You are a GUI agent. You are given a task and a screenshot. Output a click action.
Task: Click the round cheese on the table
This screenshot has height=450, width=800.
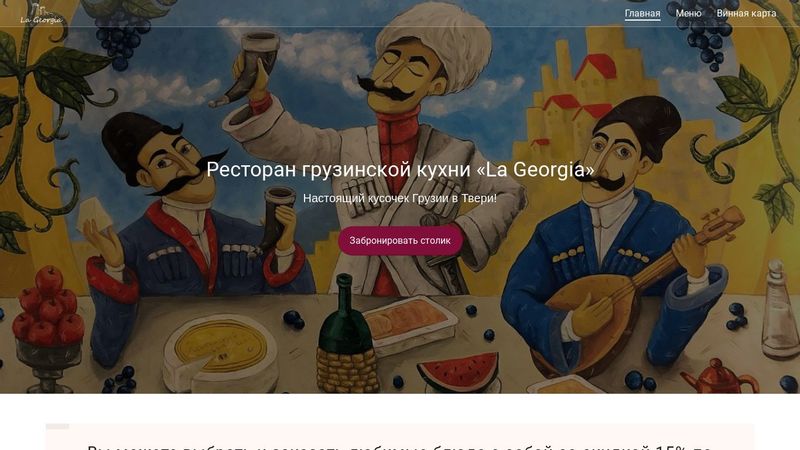pyautogui.click(x=220, y=353)
